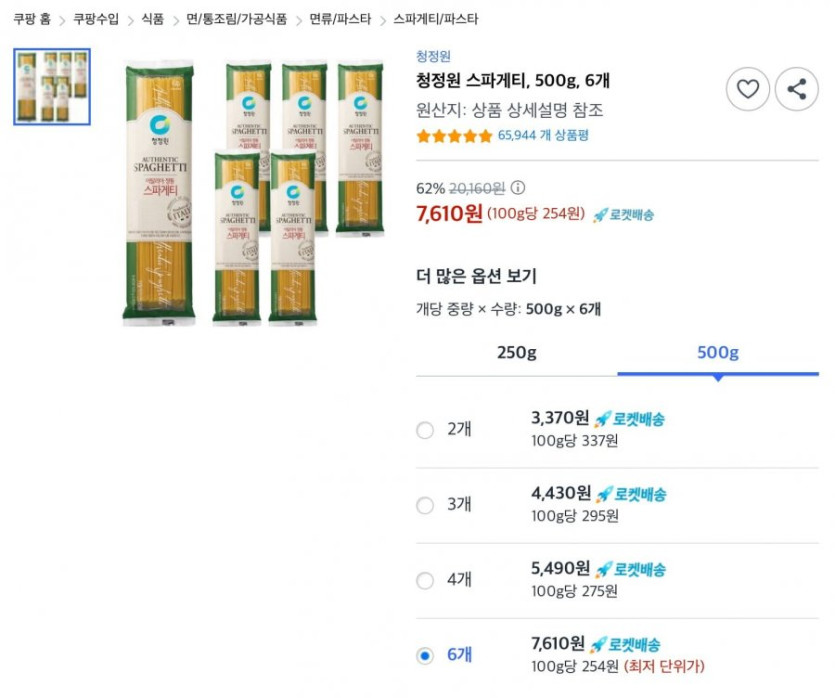The height and width of the screenshot is (698, 835).
Task: Open the 65,944 개 상품평 reviews link
Action: click(x=544, y=136)
